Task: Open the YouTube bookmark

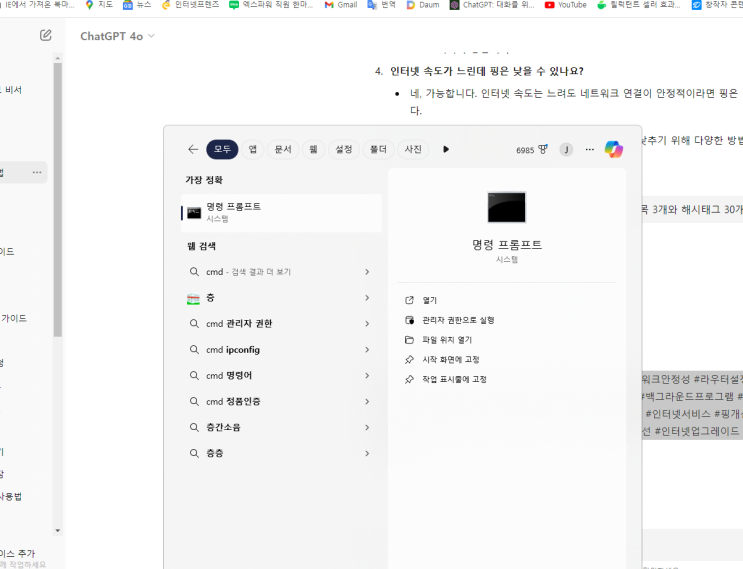Action: point(566,5)
